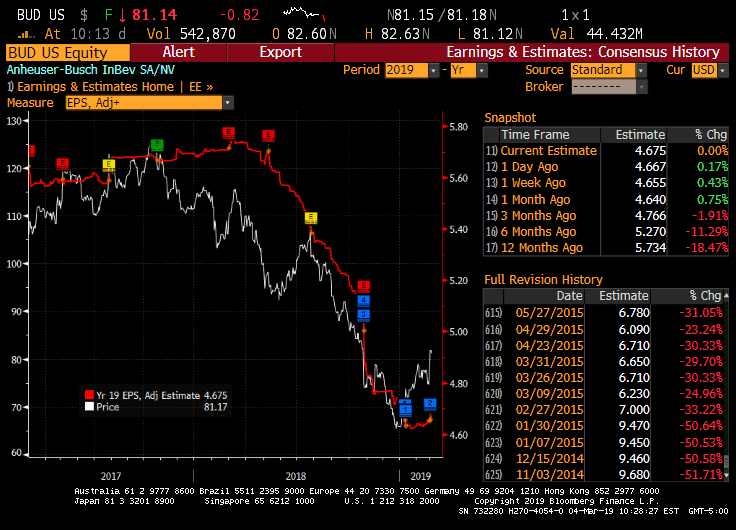Select the 1 Day Ago snapshot row
Image resolution: width=736 pixels, height=530 pixels.
[x=606, y=167]
